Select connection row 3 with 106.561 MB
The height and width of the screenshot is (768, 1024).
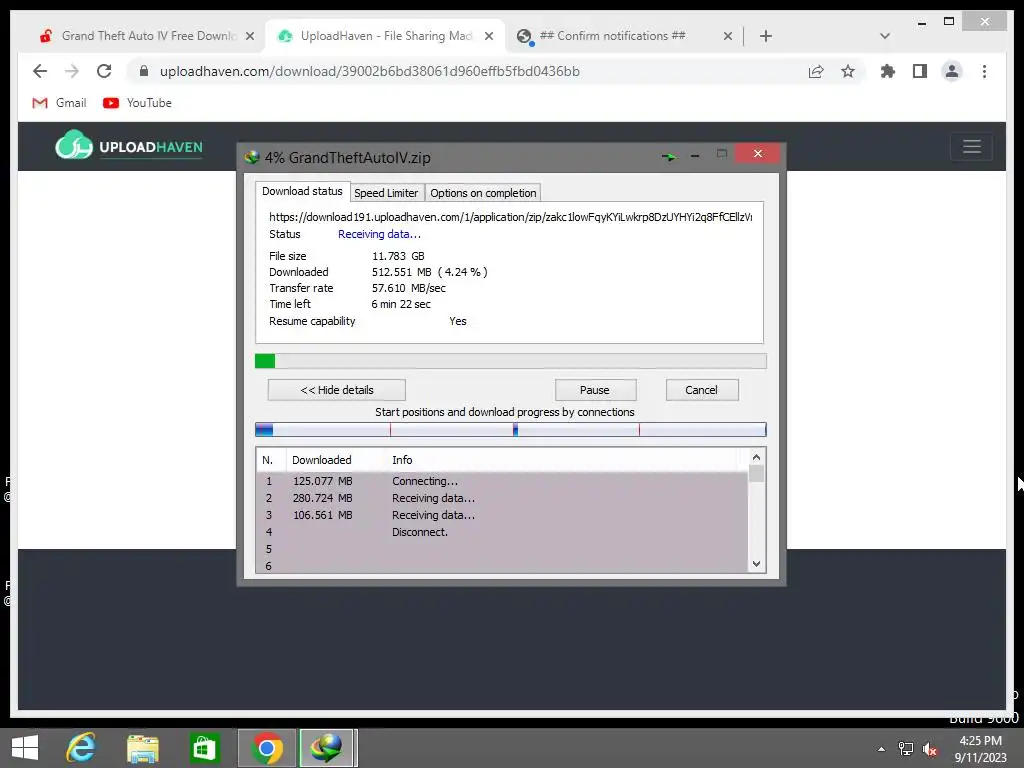pyautogui.click(x=502, y=515)
